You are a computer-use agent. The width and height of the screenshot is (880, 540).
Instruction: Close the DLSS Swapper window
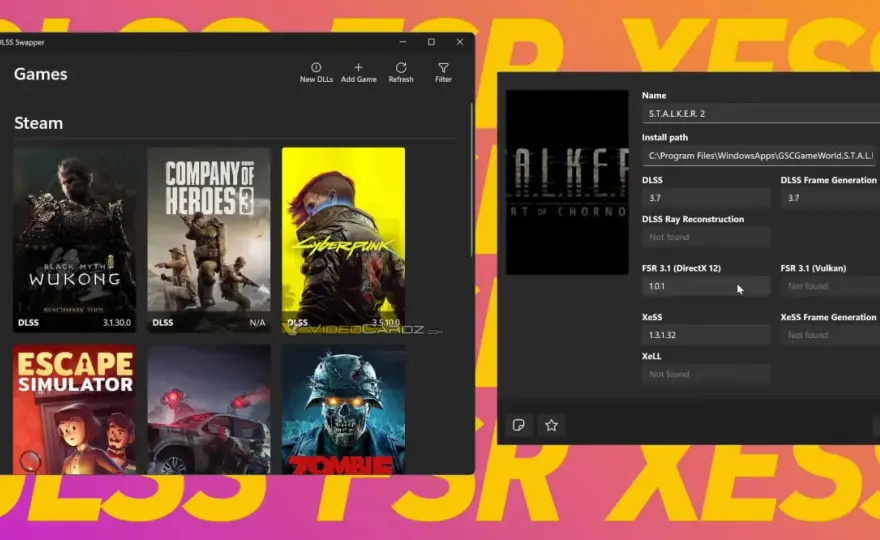pyautogui.click(x=460, y=42)
